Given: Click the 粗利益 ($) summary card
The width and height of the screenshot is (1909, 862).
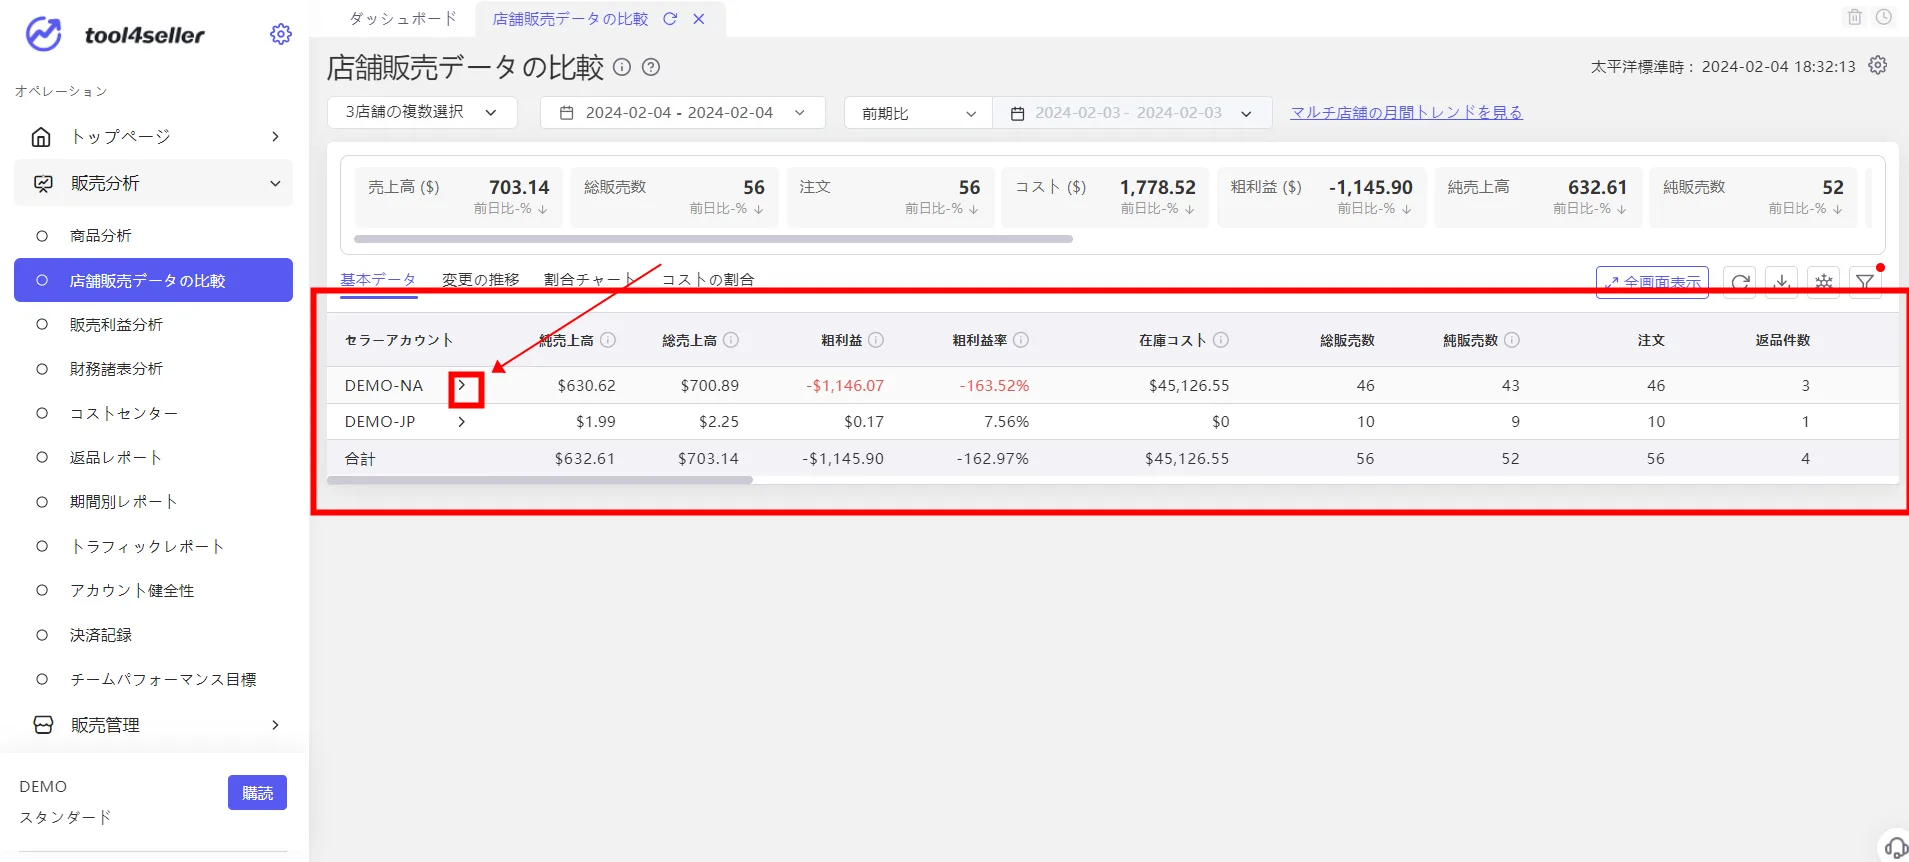Looking at the screenshot, I should (x=1322, y=197).
